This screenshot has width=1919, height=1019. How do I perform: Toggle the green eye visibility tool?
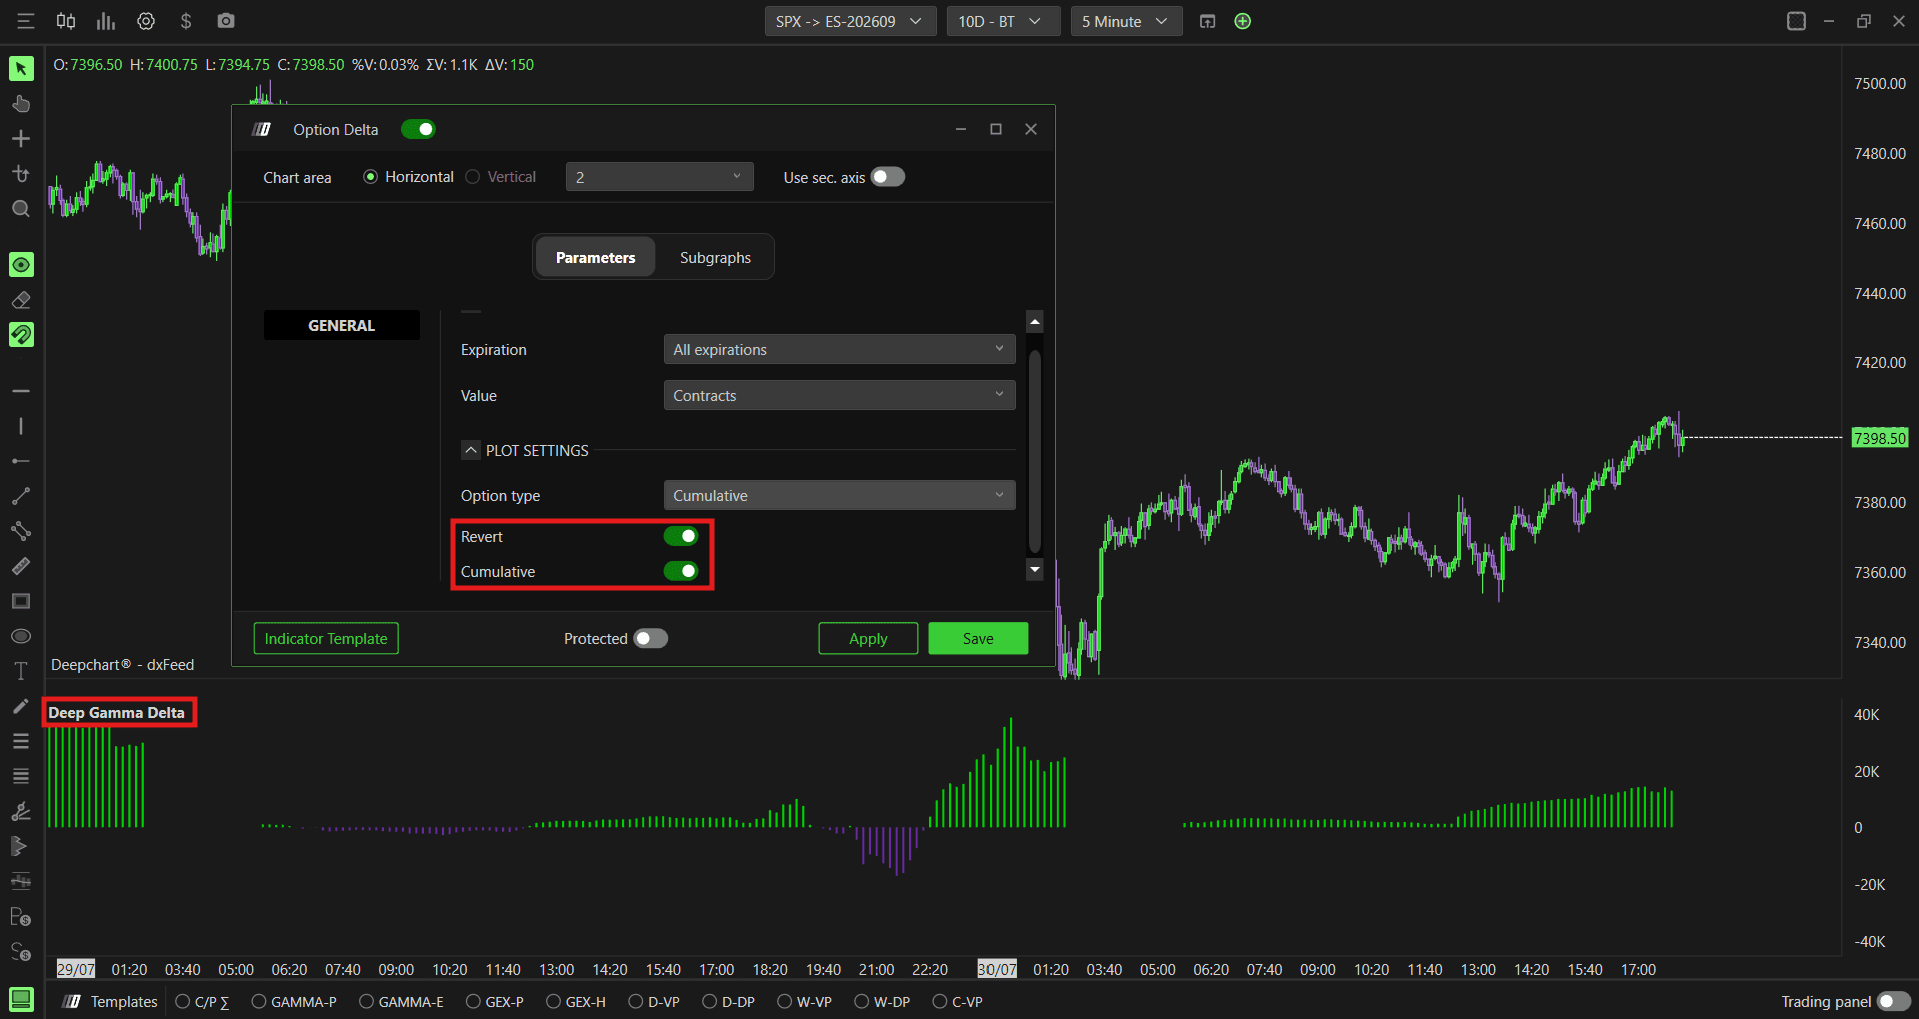click(x=21, y=264)
